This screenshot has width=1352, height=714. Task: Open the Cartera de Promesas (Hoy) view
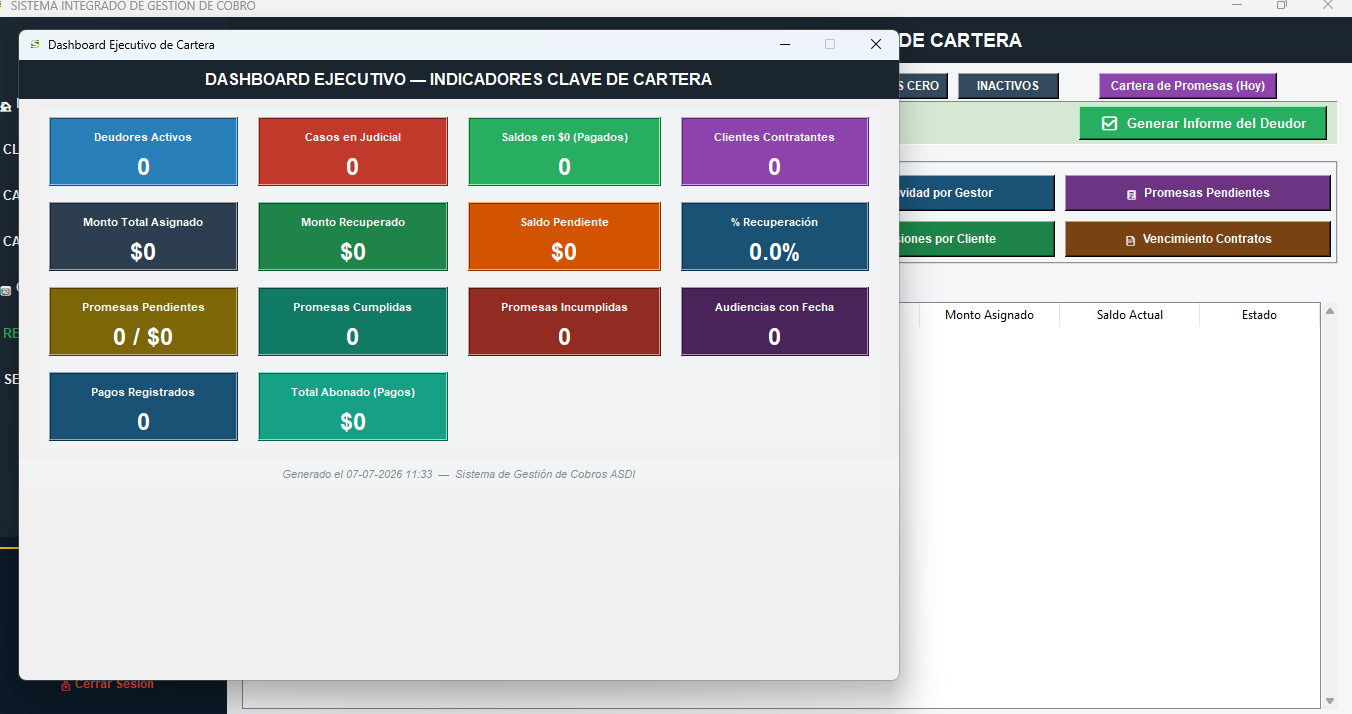tap(1188, 86)
